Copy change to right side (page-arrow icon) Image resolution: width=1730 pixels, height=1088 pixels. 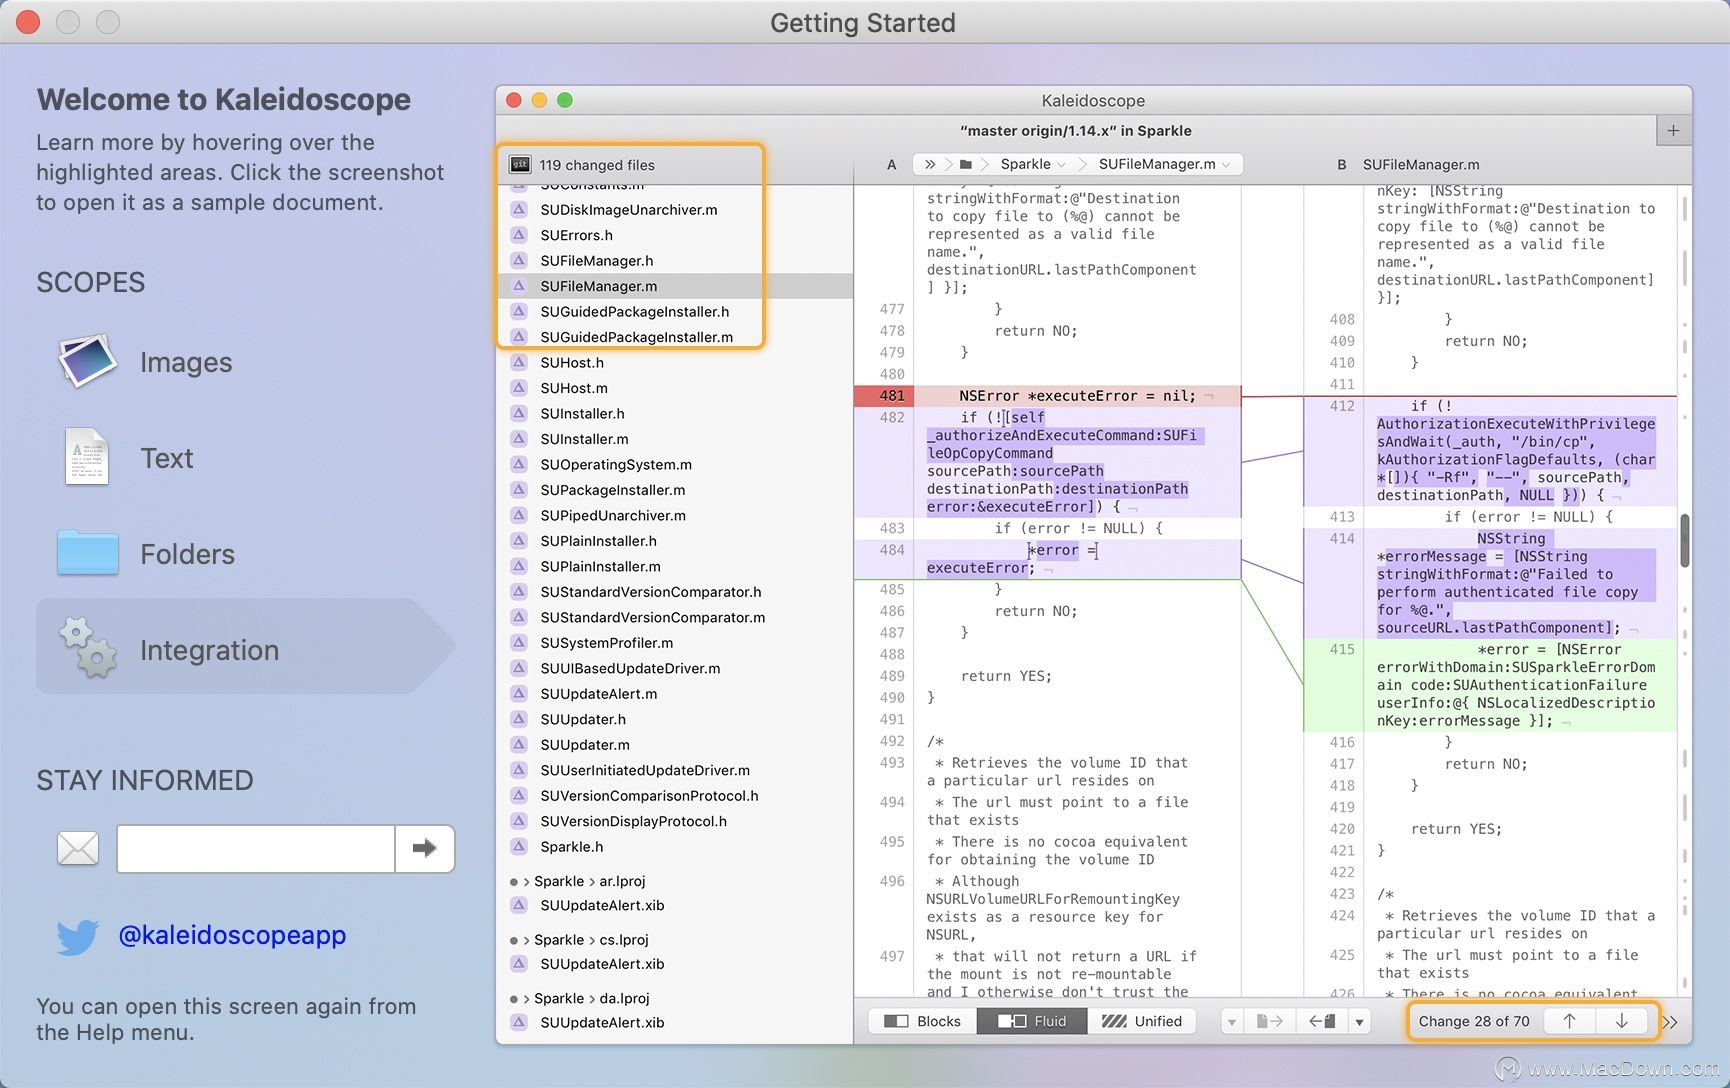[x=1269, y=1021]
